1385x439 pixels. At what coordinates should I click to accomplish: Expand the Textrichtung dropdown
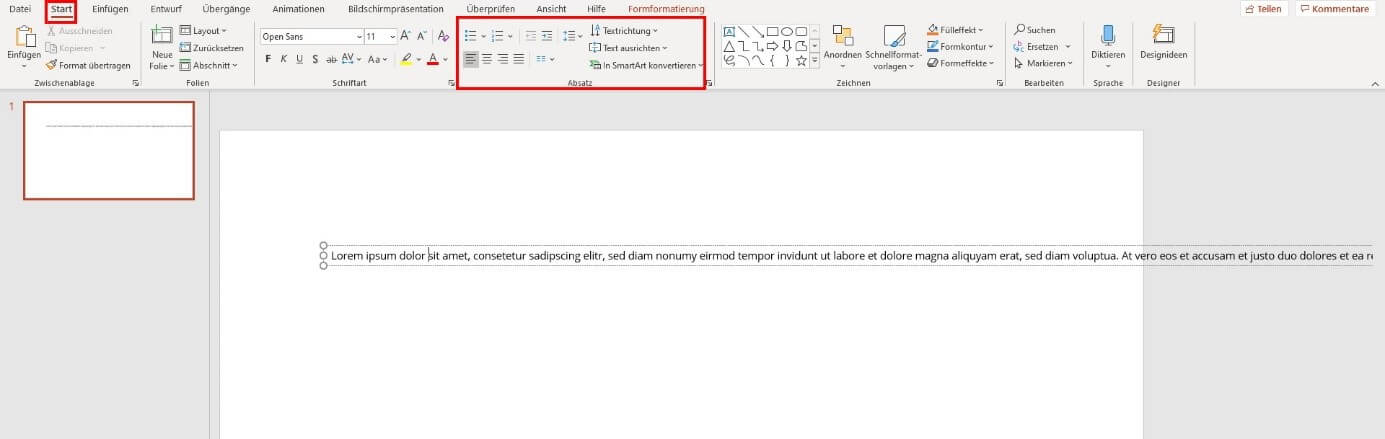click(x=624, y=31)
